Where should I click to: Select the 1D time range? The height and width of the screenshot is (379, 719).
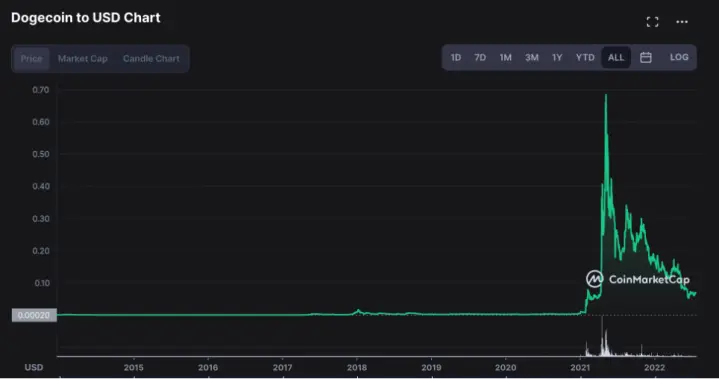pos(455,57)
